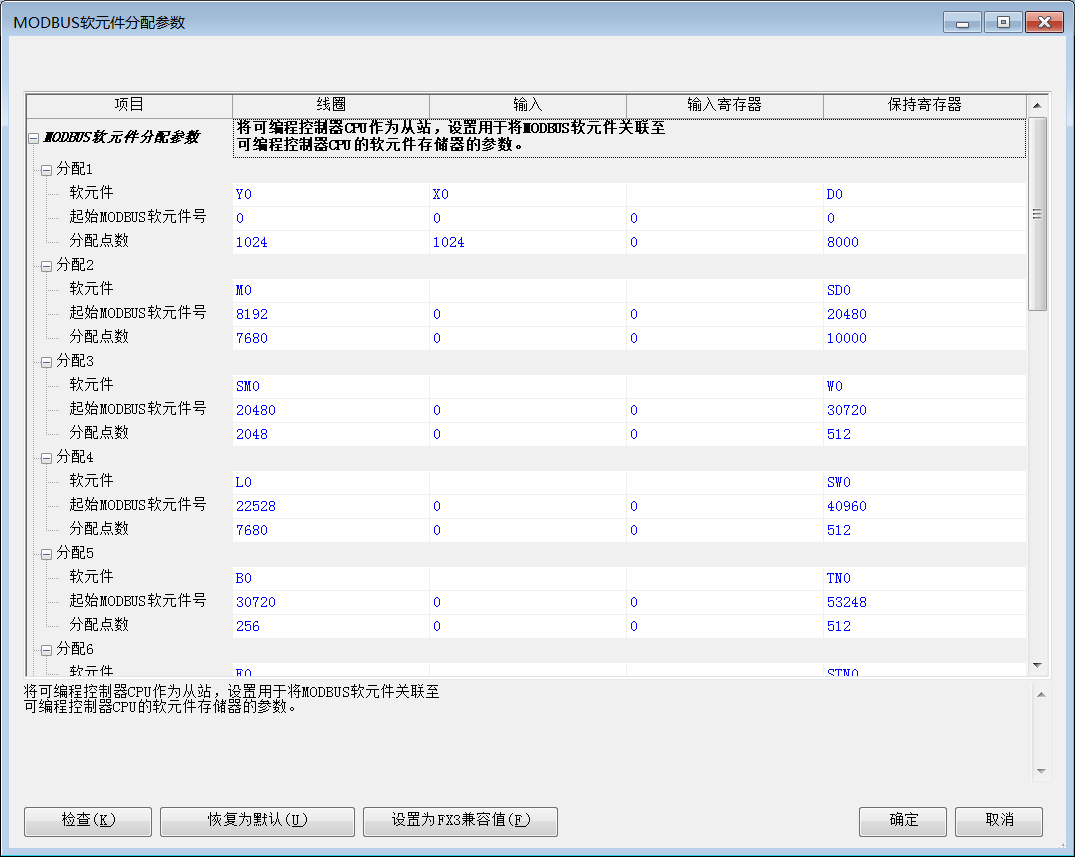Click the X0 input device cell
This screenshot has width=1075, height=857.
click(527, 194)
